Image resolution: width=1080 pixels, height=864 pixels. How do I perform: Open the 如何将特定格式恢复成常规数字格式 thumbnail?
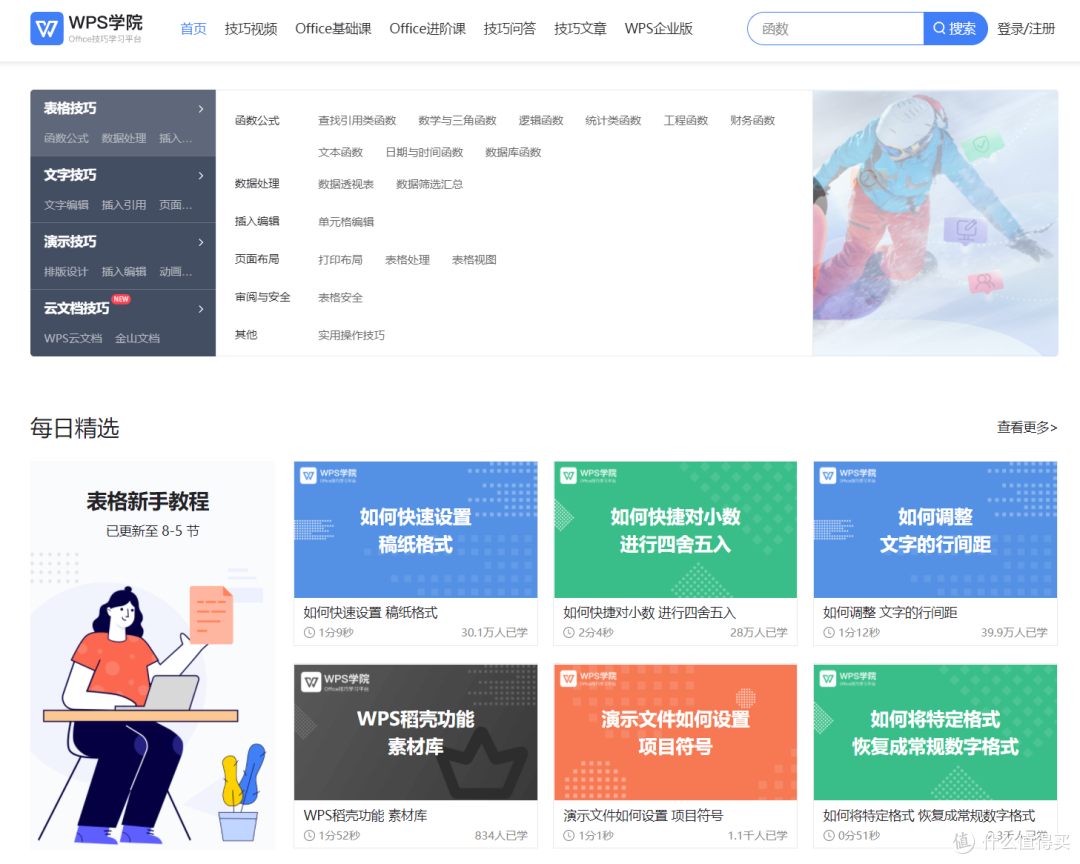pyautogui.click(x=935, y=732)
